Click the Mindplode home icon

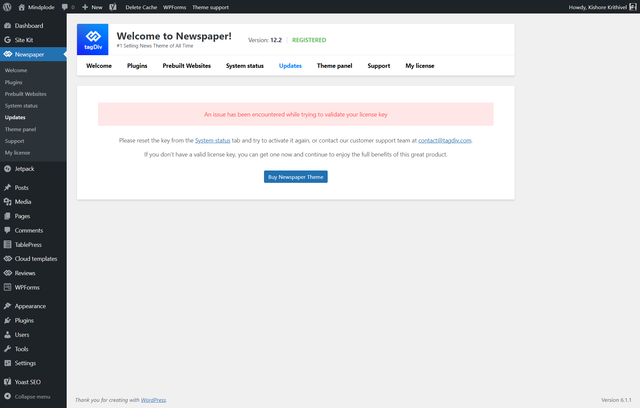(x=22, y=7)
